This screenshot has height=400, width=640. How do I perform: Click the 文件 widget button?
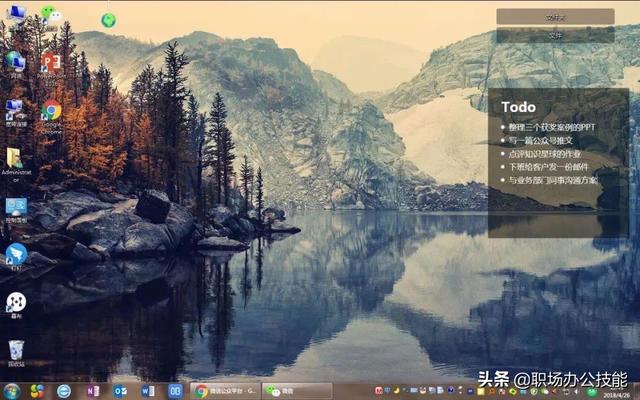click(555, 36)
